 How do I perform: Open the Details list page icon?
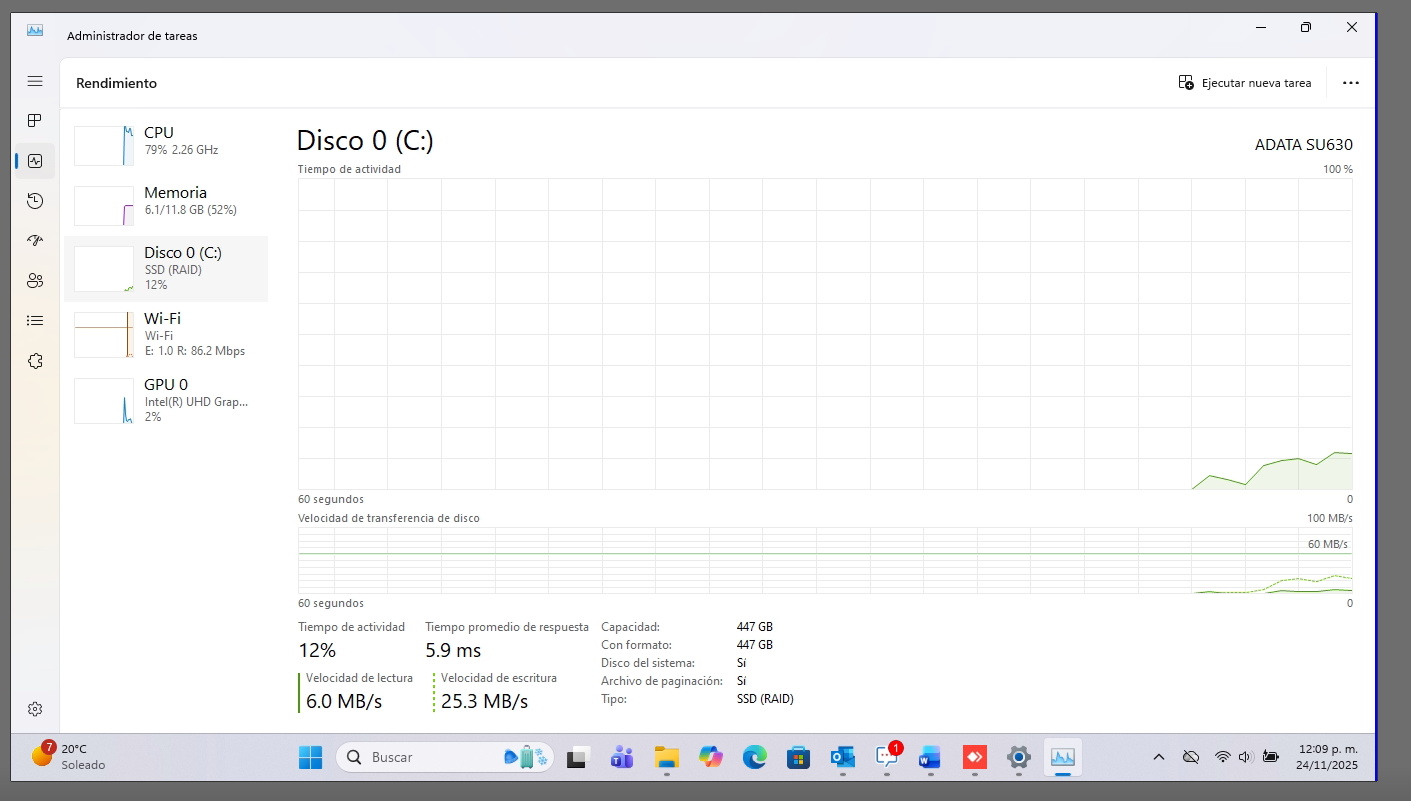35,321
